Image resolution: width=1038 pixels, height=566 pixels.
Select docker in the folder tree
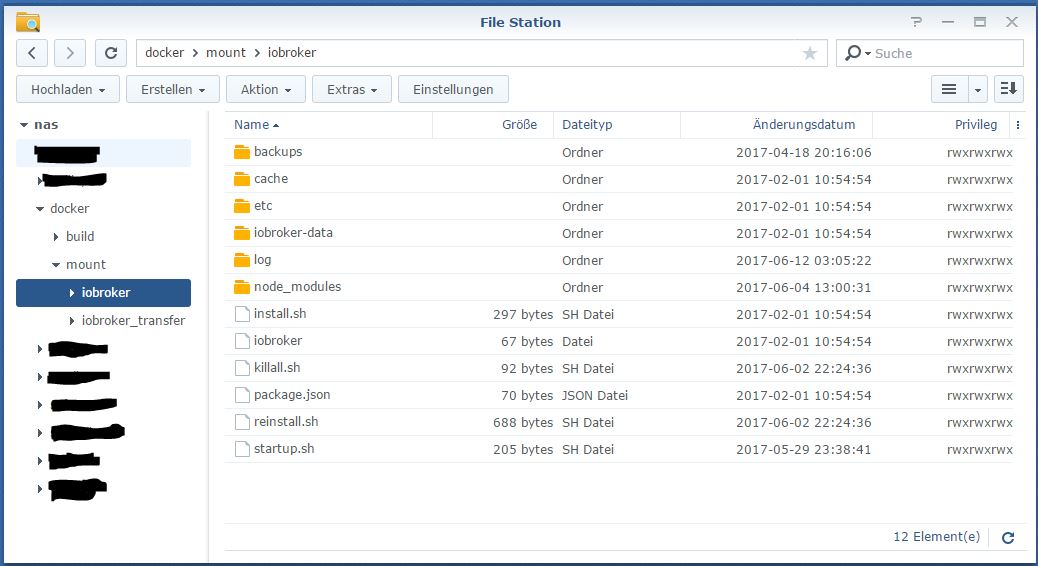pyautogui.click(x=70, y=209)
